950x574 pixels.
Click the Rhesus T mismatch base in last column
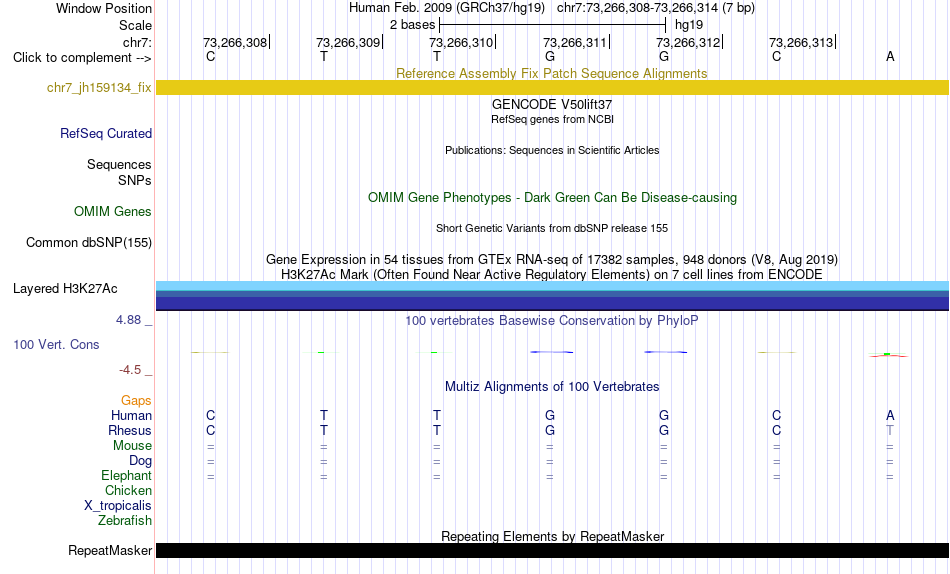pos(890,430)
